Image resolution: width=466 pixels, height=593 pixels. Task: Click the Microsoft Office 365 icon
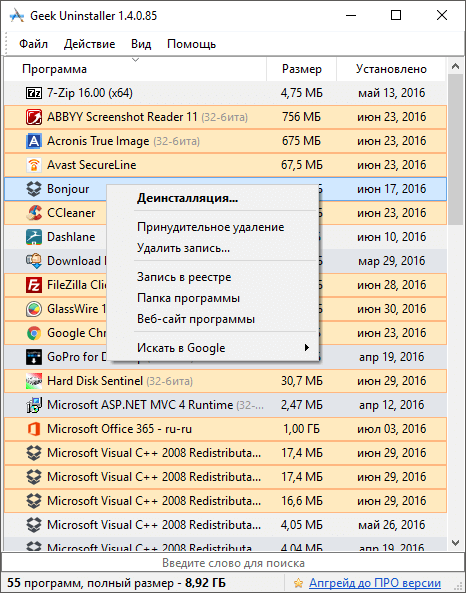tap(34, 429)
